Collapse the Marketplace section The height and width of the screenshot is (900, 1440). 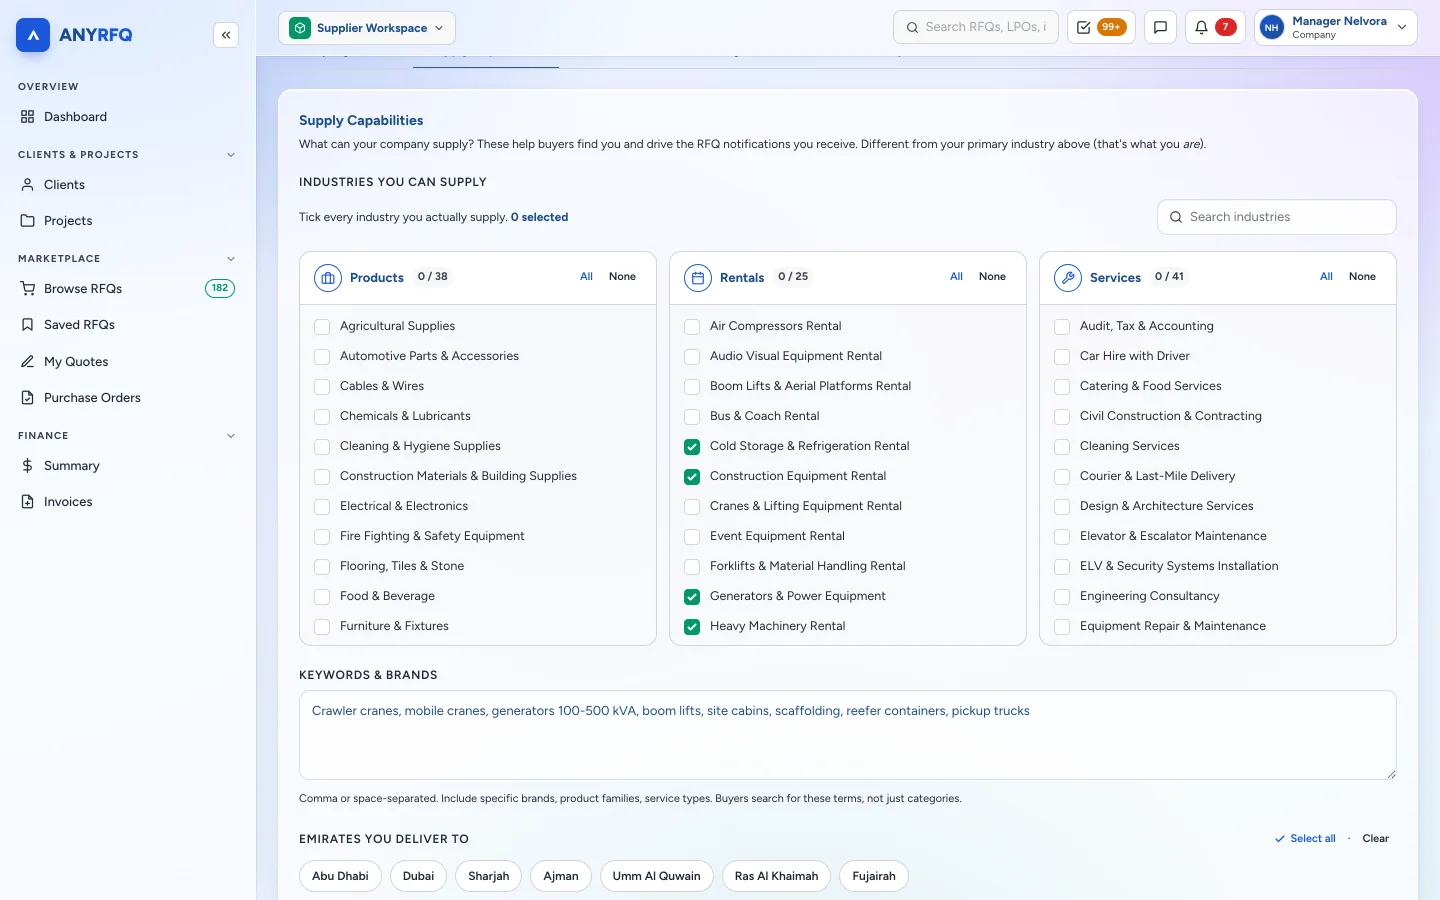(231, 259)
